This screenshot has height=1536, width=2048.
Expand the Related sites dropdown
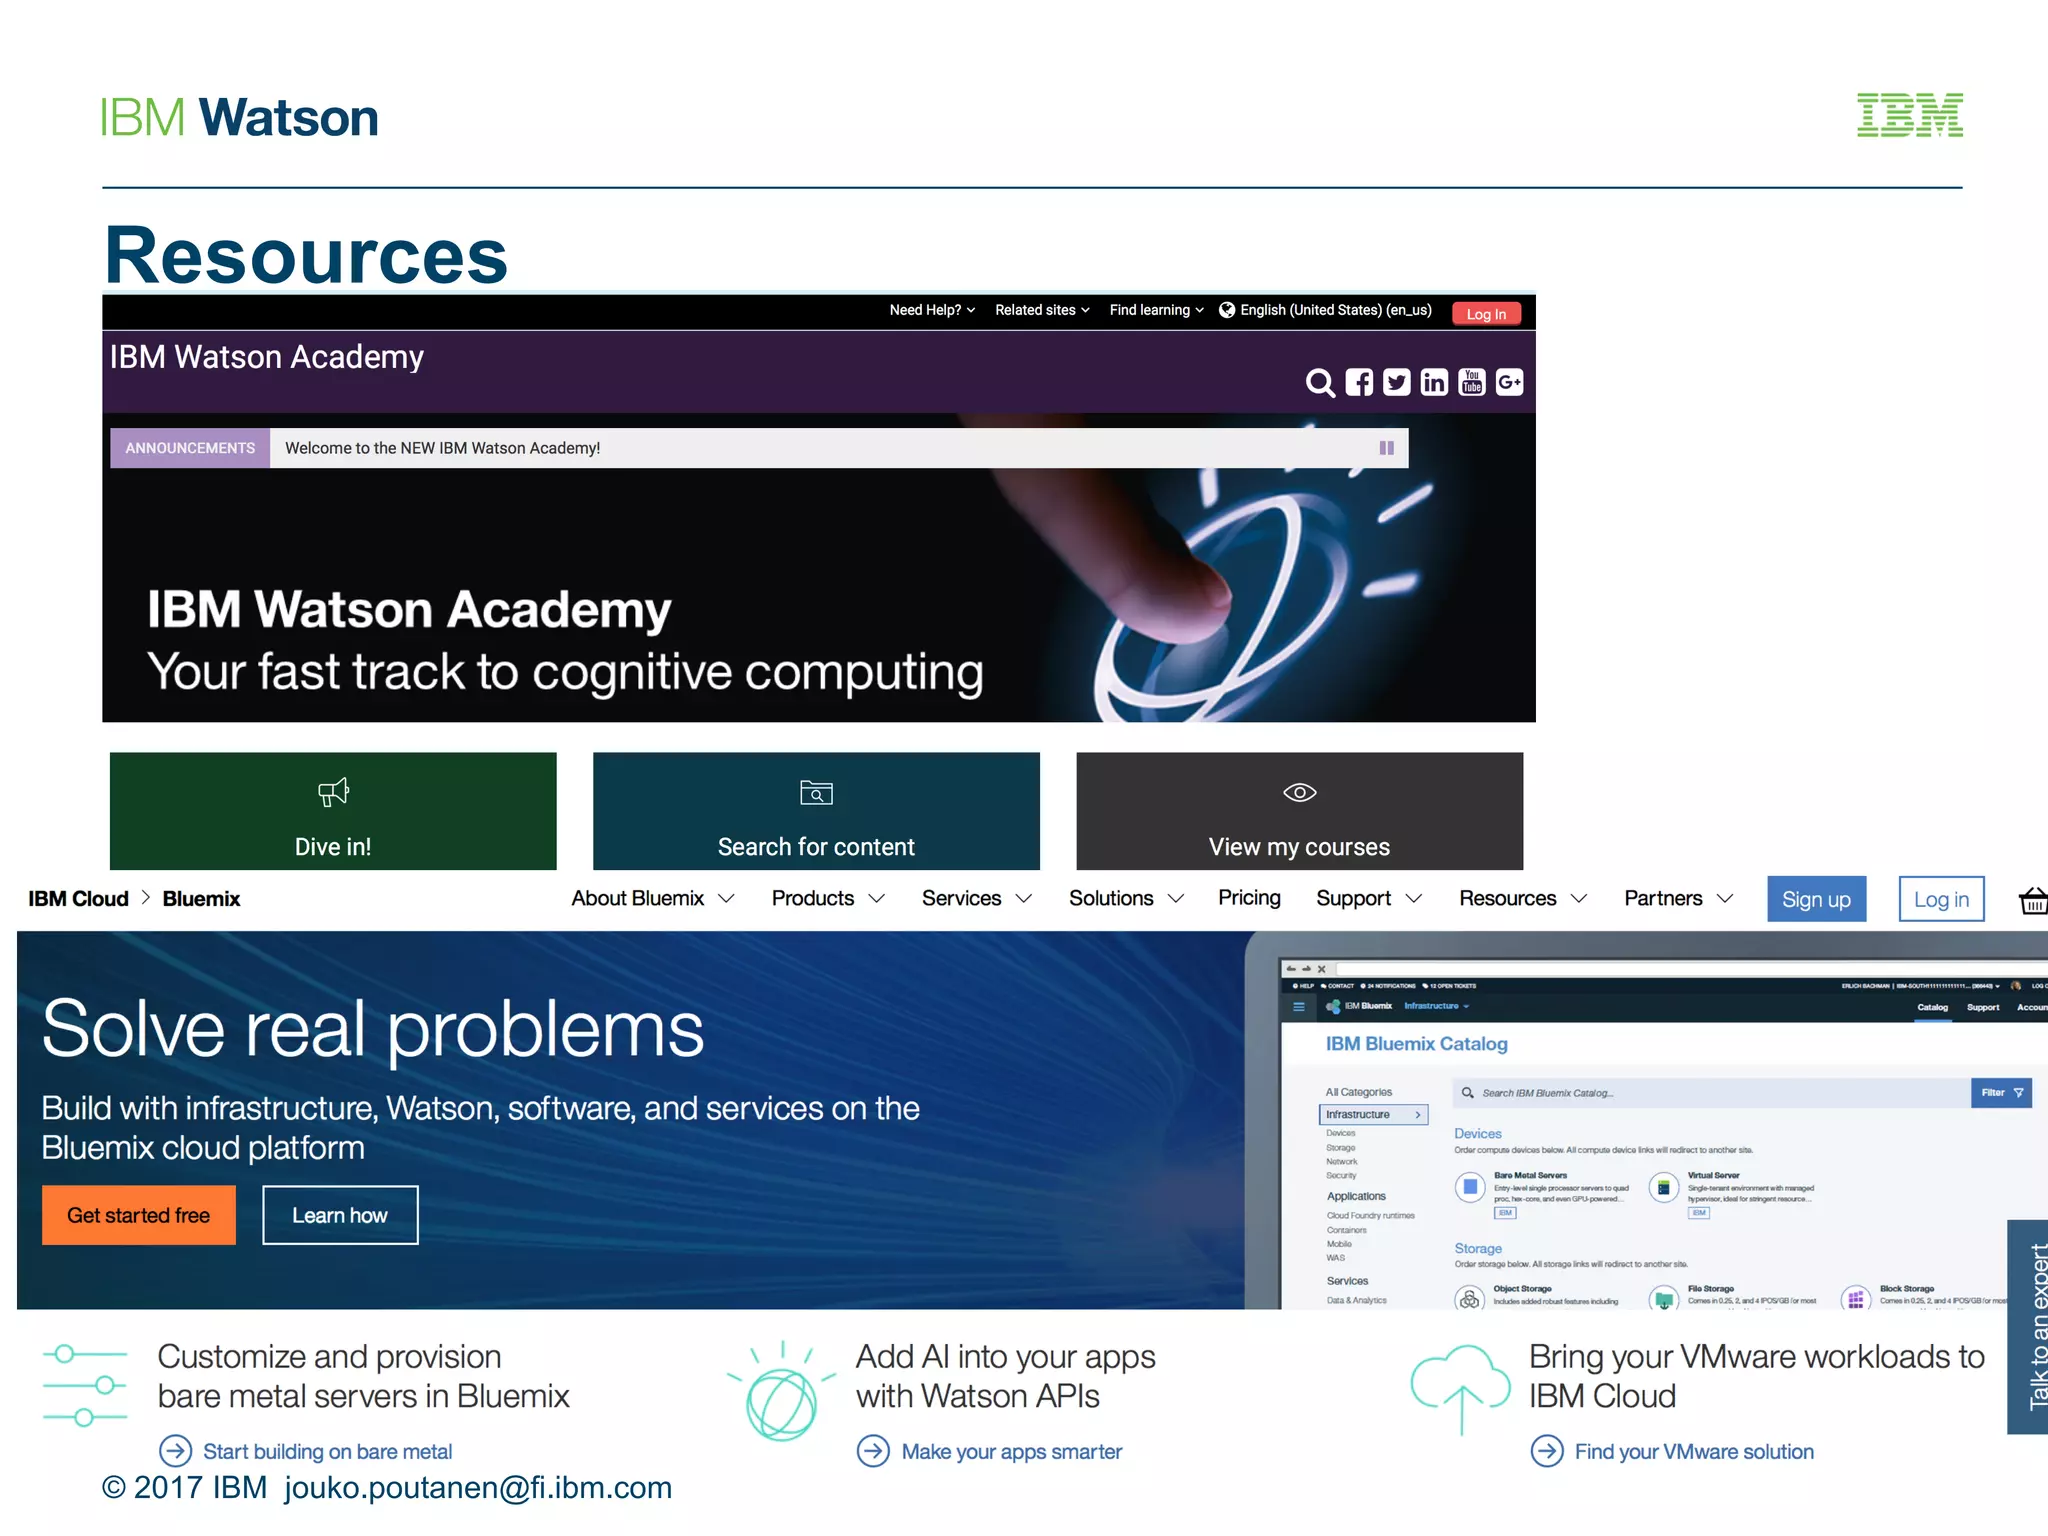coord(1042,310)
